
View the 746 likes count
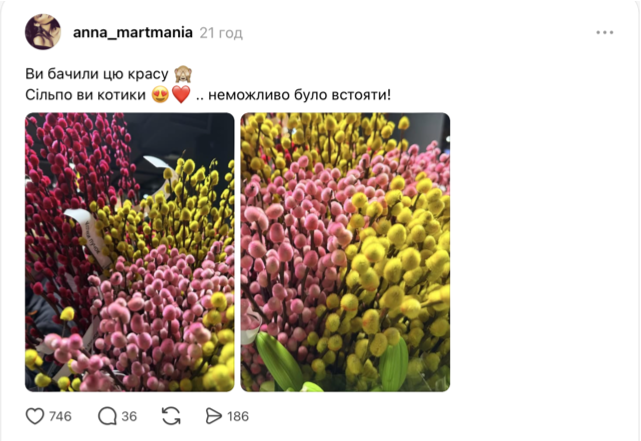click(60, 416)
